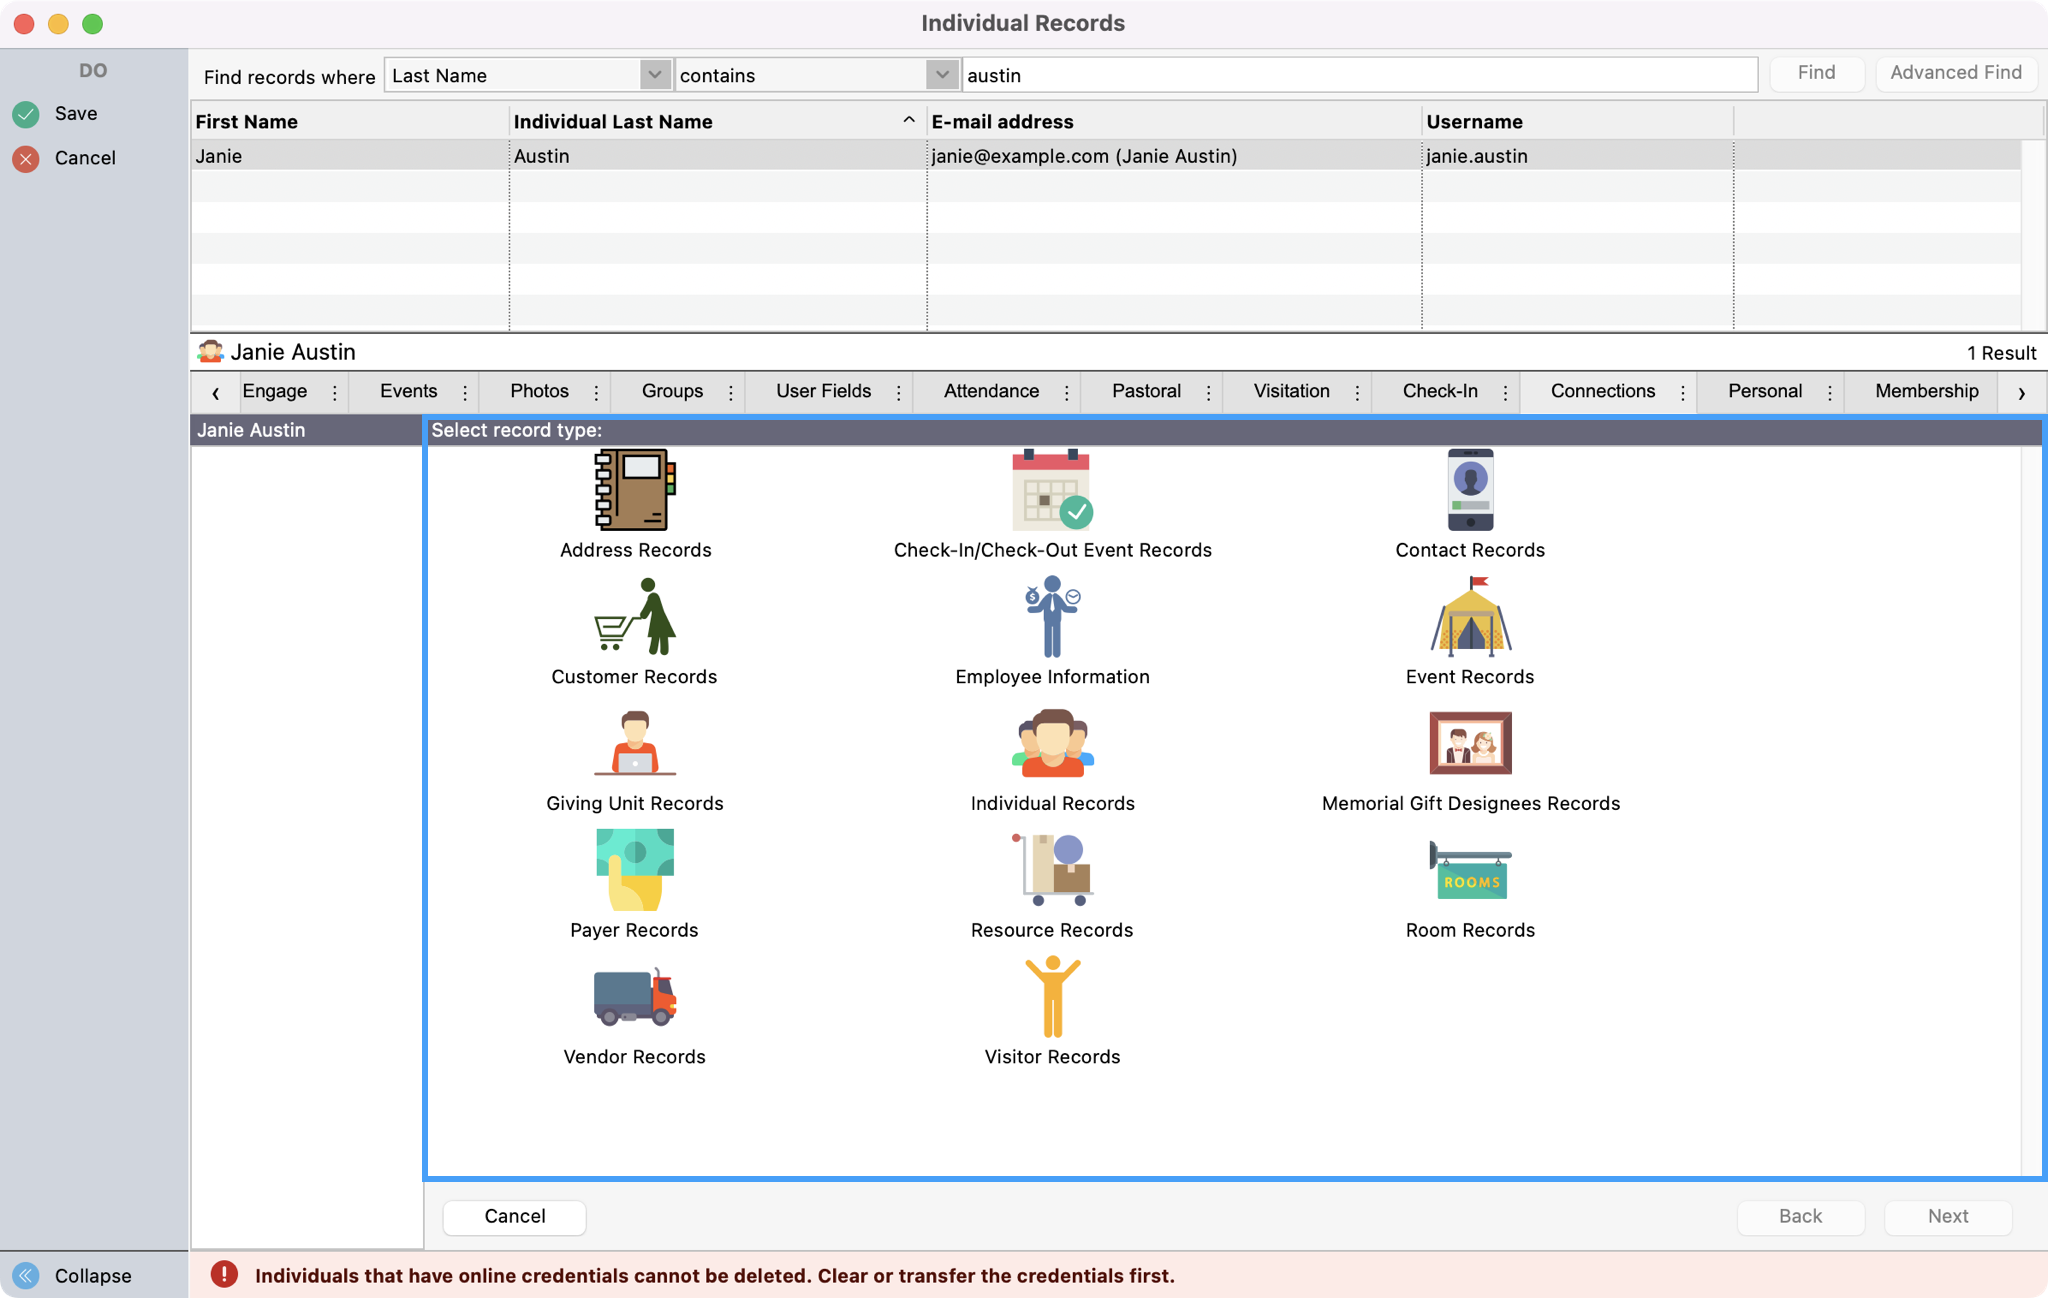2050x1298 pixels.
Task: Choose the Check-In/Check-Out Event Records icon
Action: pos(1051,490)
